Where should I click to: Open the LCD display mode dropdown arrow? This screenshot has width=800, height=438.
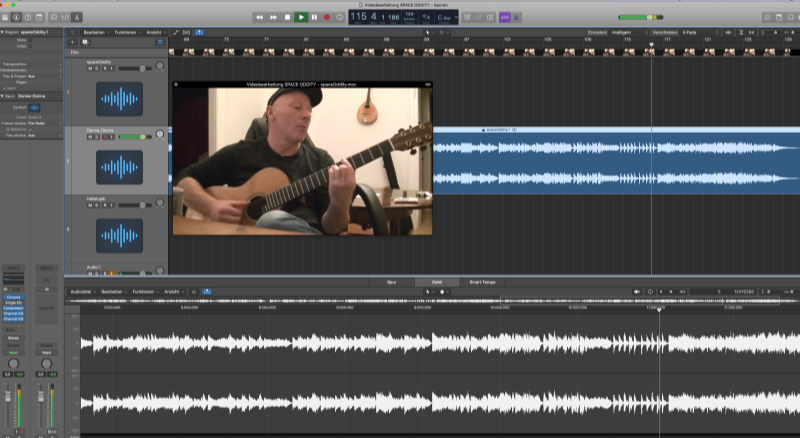pyautogui.click(x=456, y=17)
